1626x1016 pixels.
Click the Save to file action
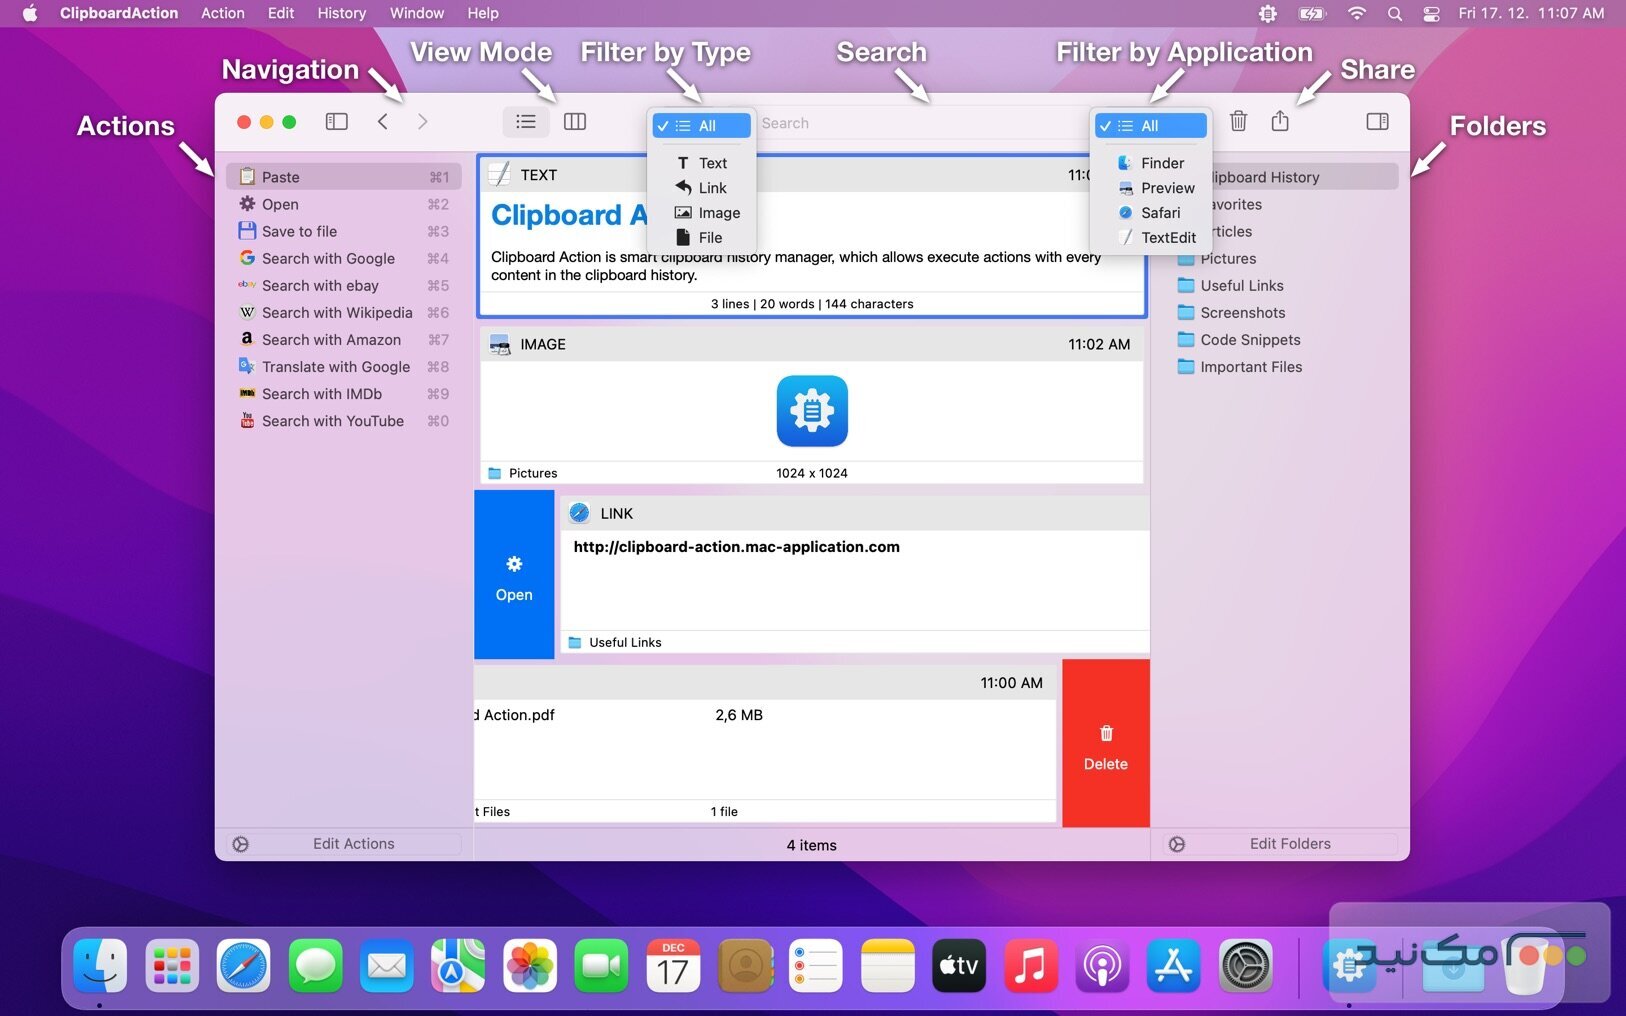[x=299, y=231]
